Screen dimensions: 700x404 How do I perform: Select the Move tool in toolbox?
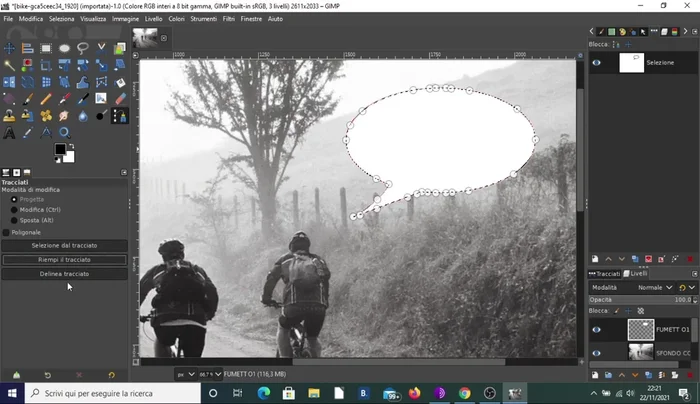pos(10,47)
